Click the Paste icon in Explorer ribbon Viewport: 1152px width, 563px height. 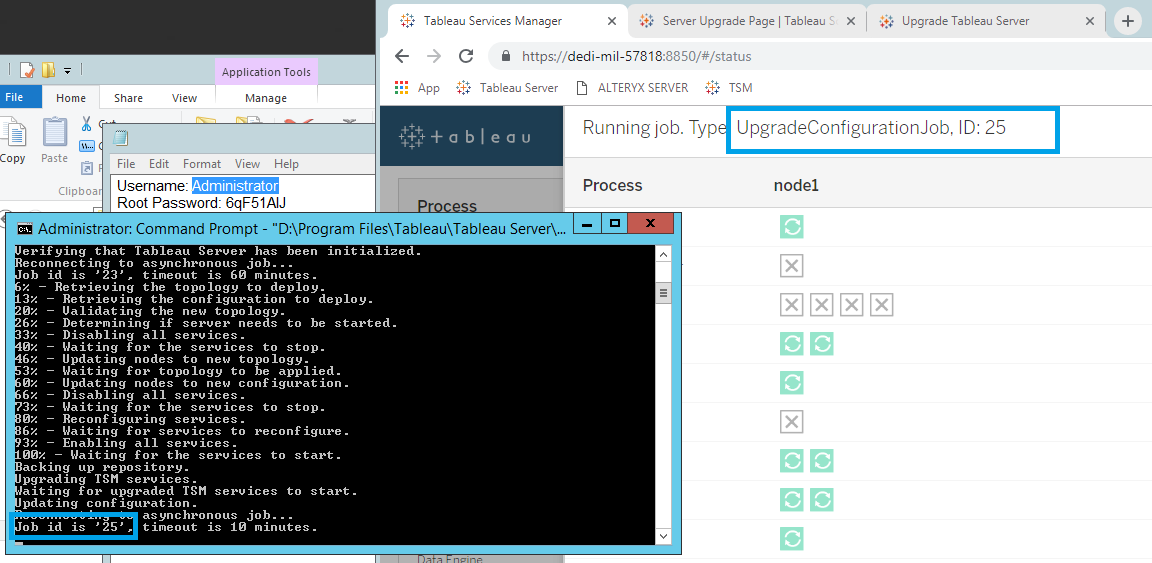tap(54, 140)
